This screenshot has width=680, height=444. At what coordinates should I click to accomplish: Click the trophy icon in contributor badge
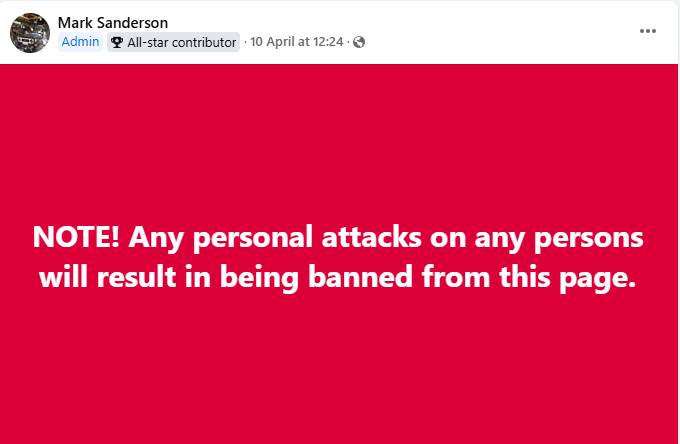click(x=117, y=42)
